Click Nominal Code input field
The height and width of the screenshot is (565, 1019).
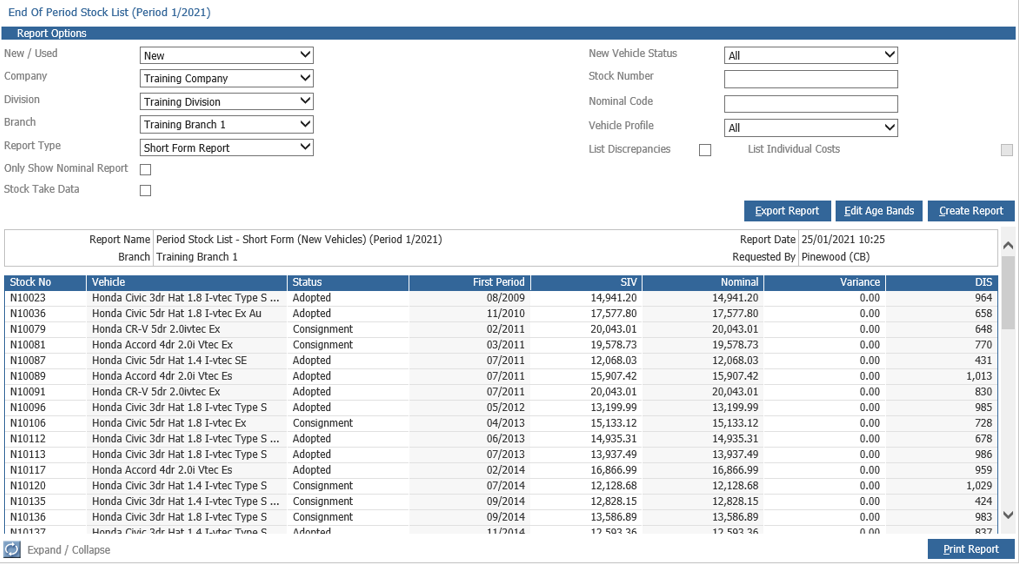coord(811,103)
